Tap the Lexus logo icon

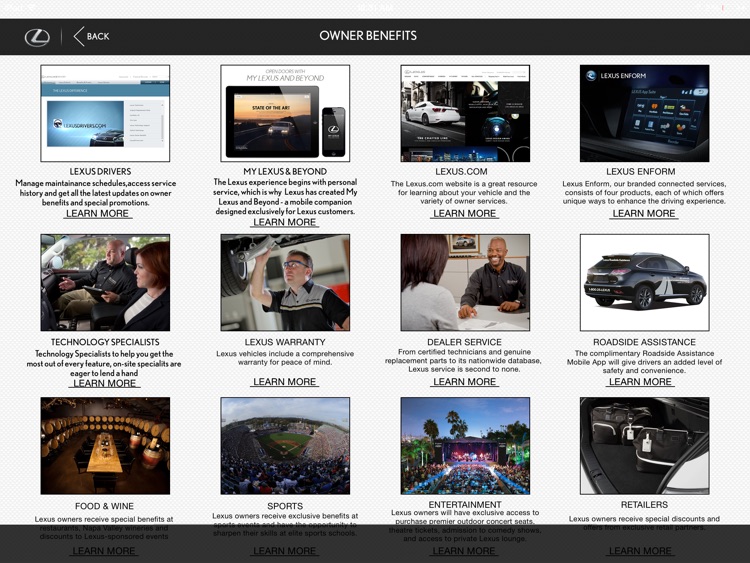[x=37, y=37]
